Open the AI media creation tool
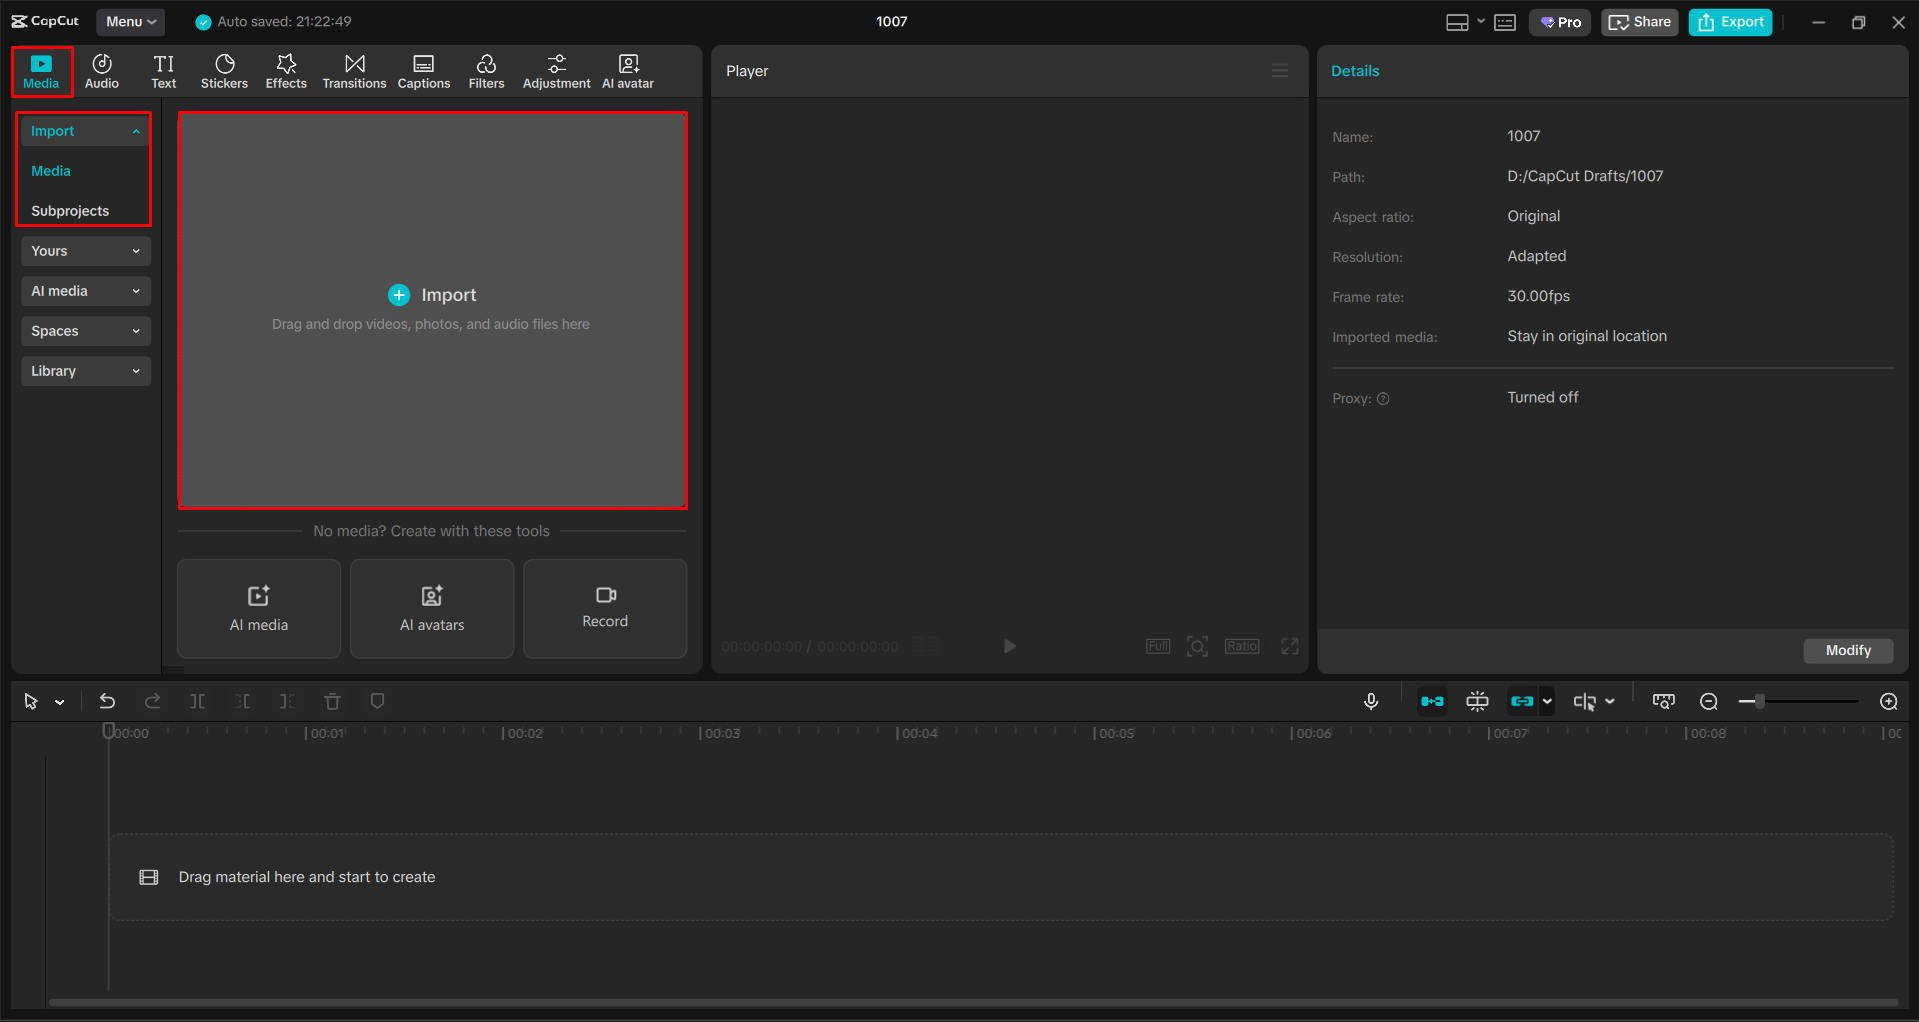The image size is (1919, 1022). click(x=259, y=608)
